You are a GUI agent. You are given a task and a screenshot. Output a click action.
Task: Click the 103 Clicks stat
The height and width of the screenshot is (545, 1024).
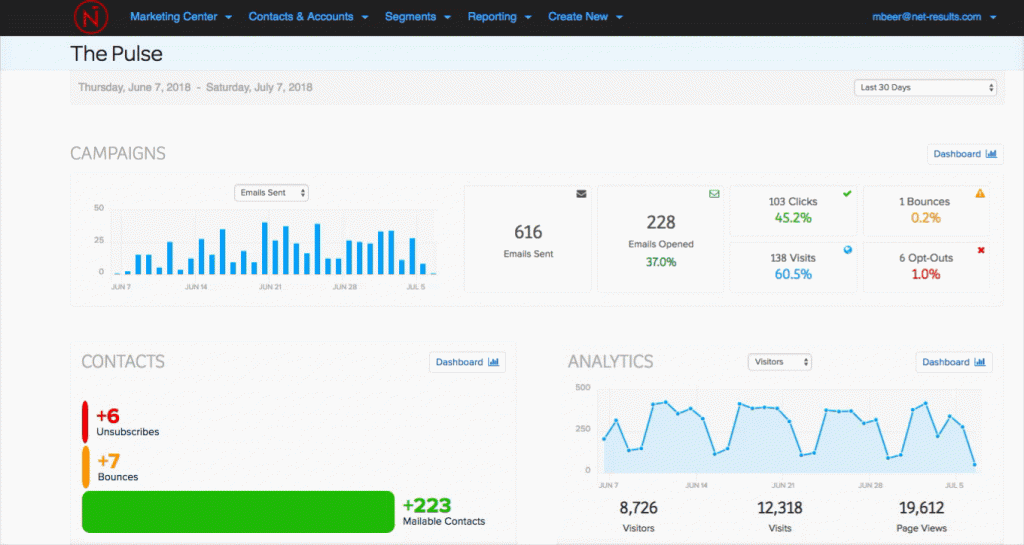(793, 210)
